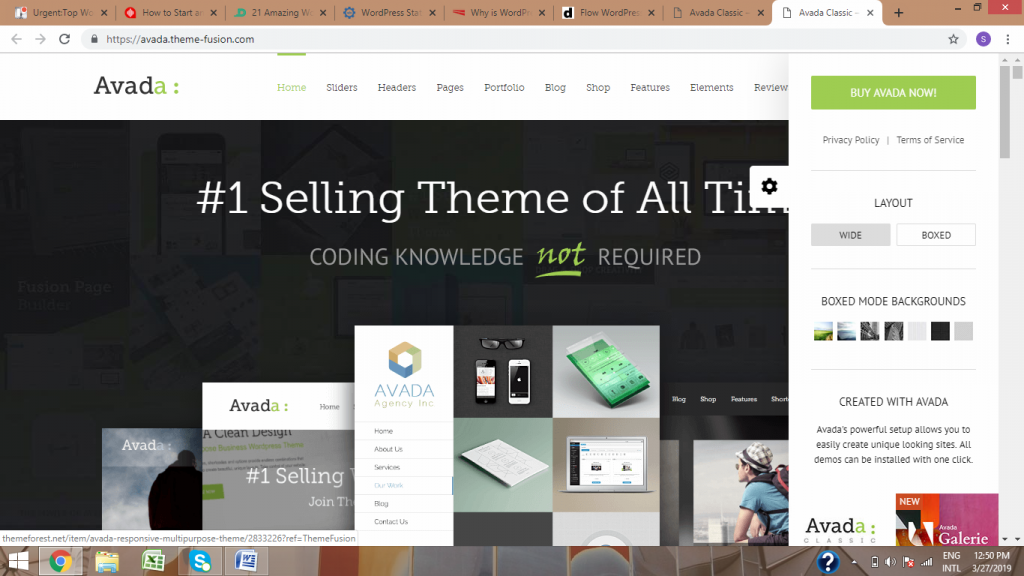Open Excel from the taskbar

point(153,562)
